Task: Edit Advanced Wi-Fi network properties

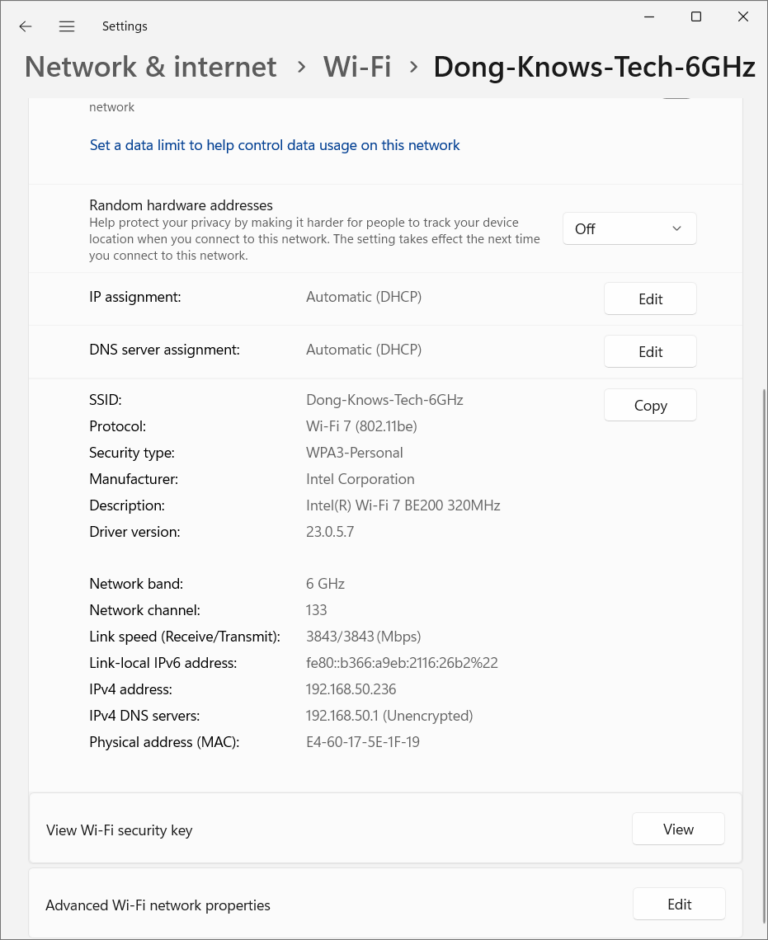Action: click(x=679, y=904)
